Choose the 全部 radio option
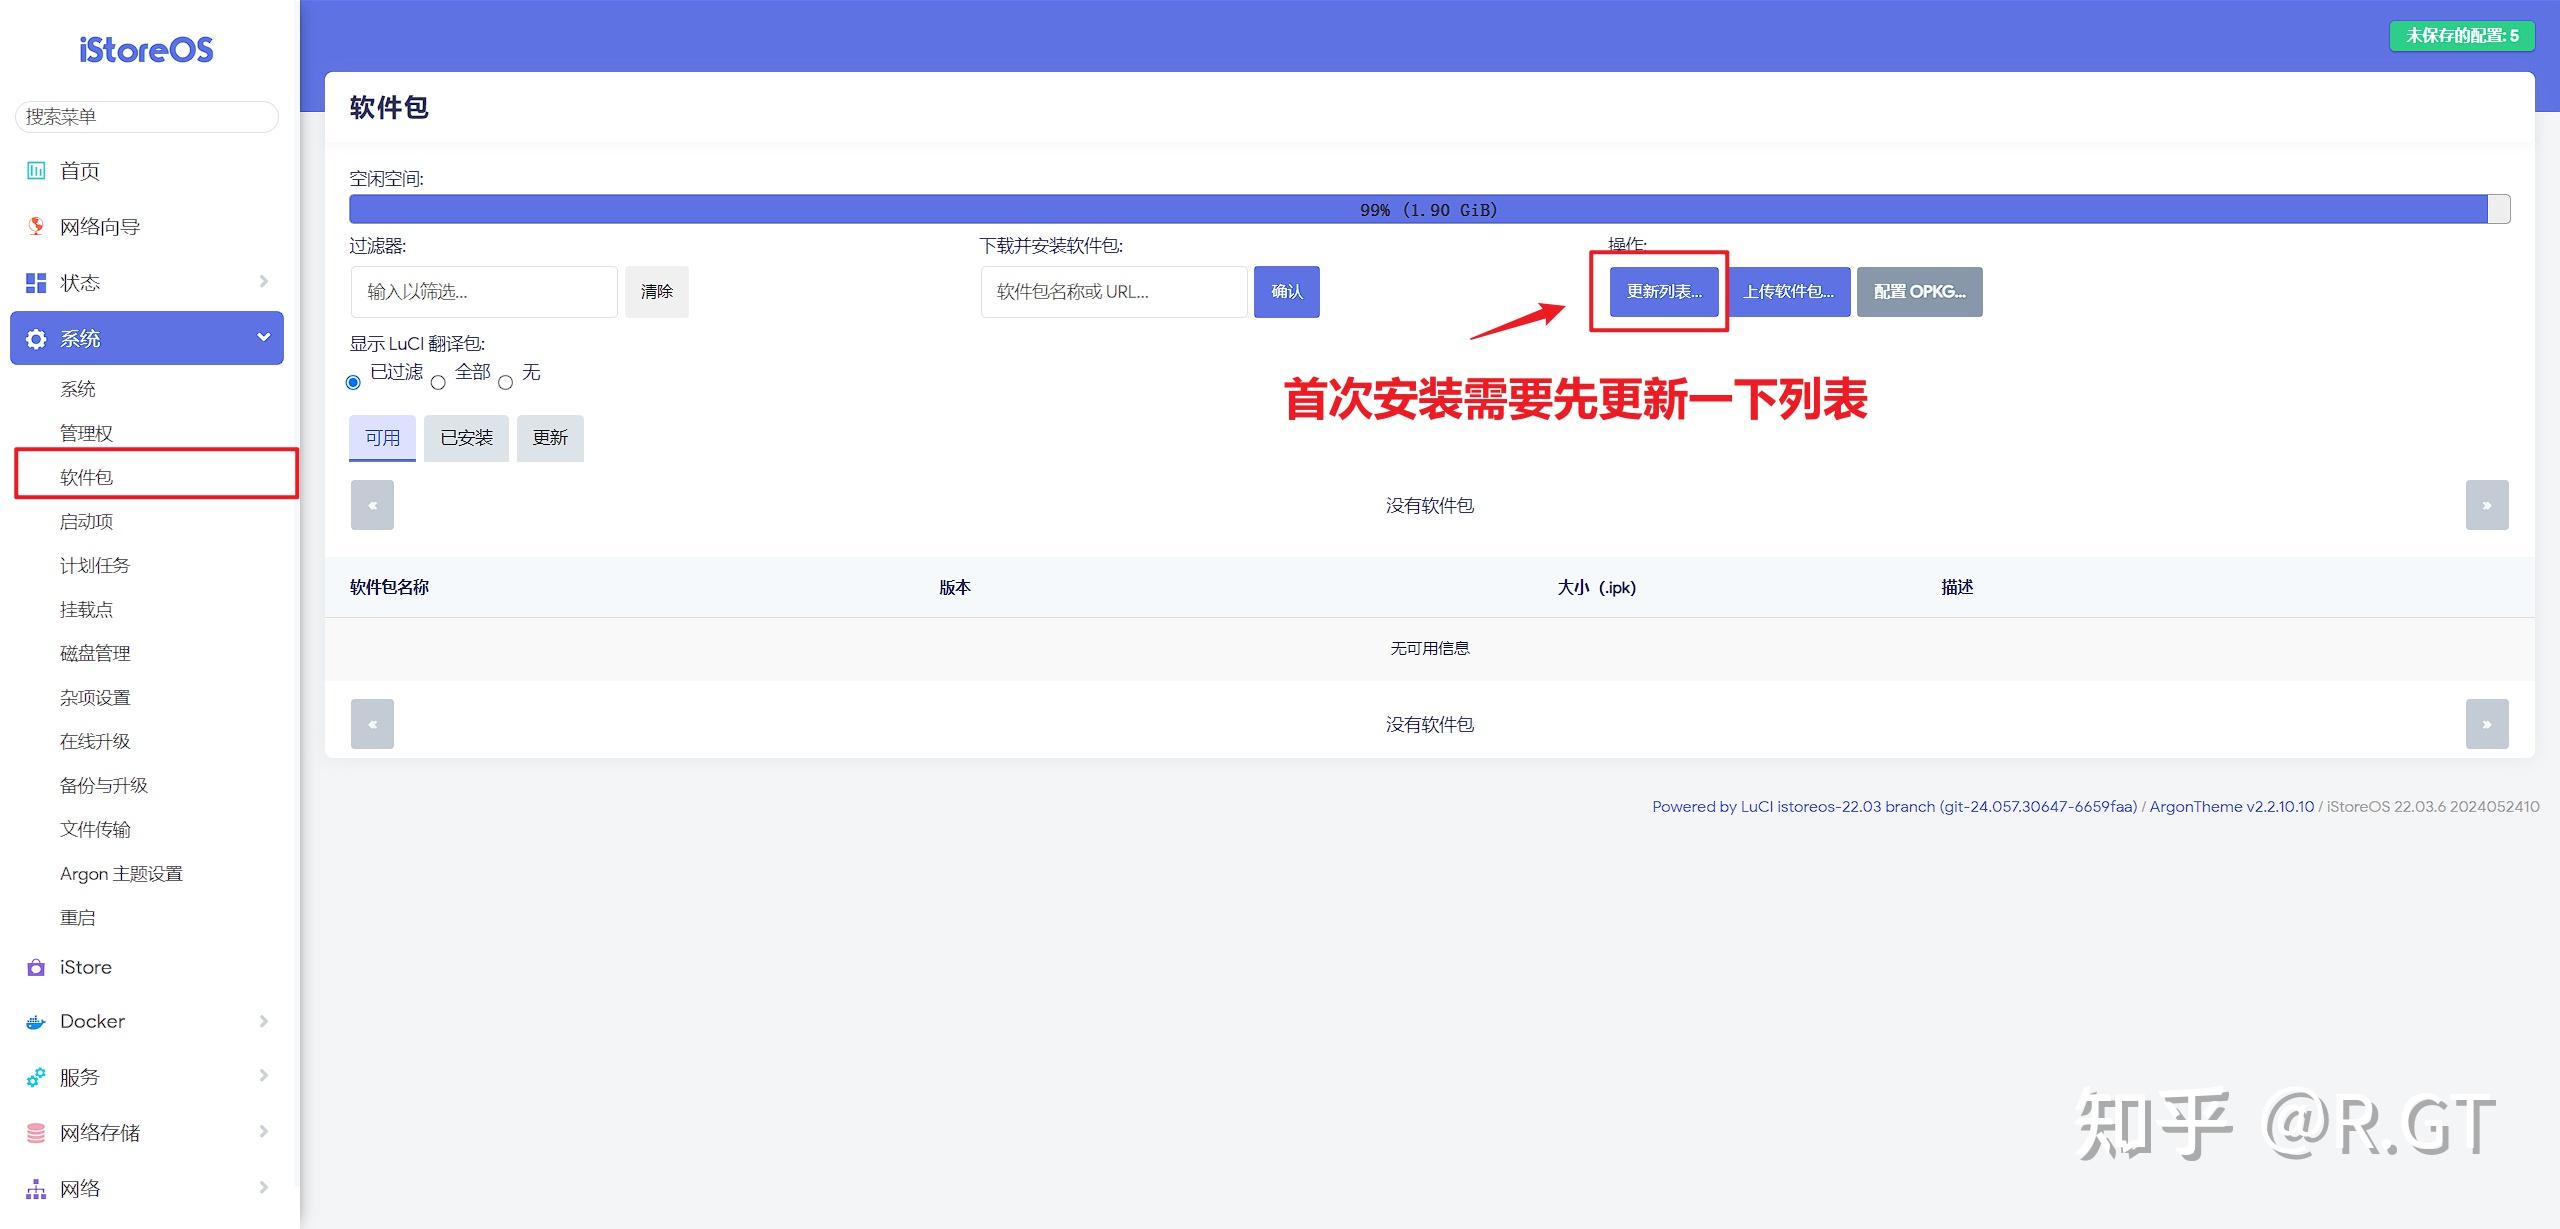Image resolution: width=2560 pixels, height=1229 pixels. click(x=438, y=382)
